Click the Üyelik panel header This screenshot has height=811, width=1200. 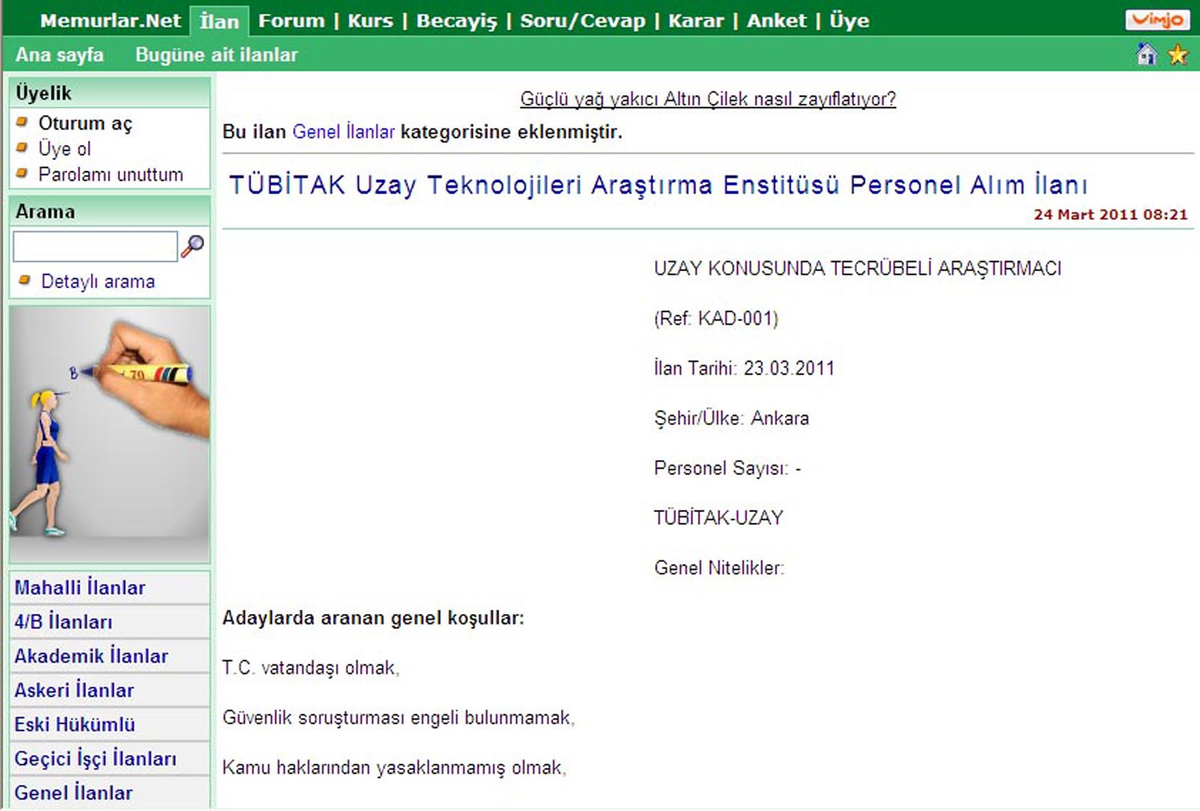pyautogui.click(x=110, y=93)
